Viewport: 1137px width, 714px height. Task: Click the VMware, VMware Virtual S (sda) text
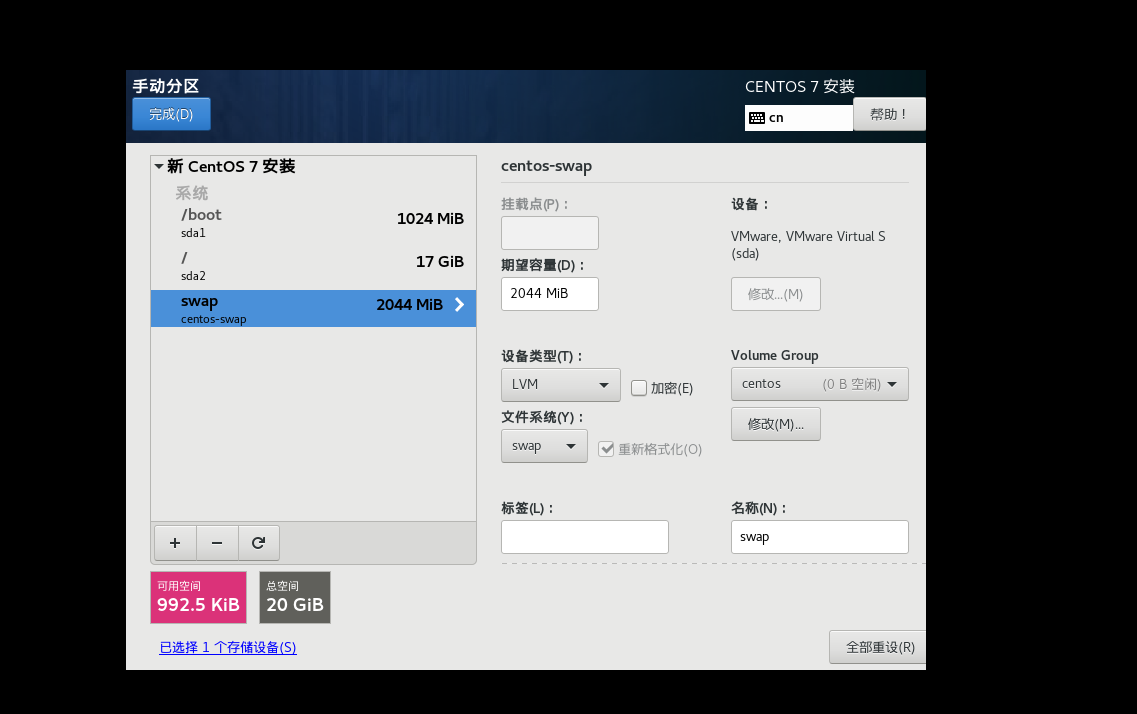coord(808,245)
